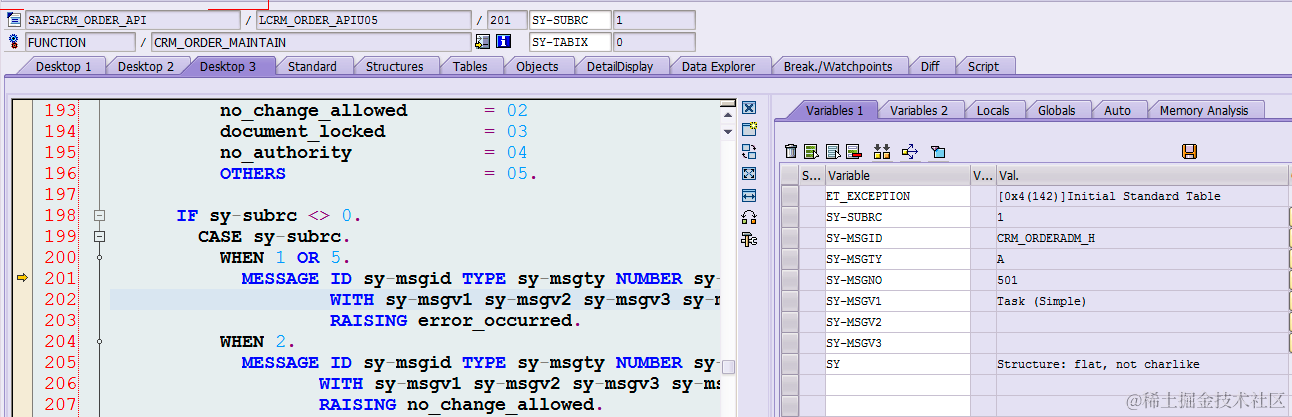Click the Variable column header
Screen dimensions: 1292x417
tap(897, 175)
